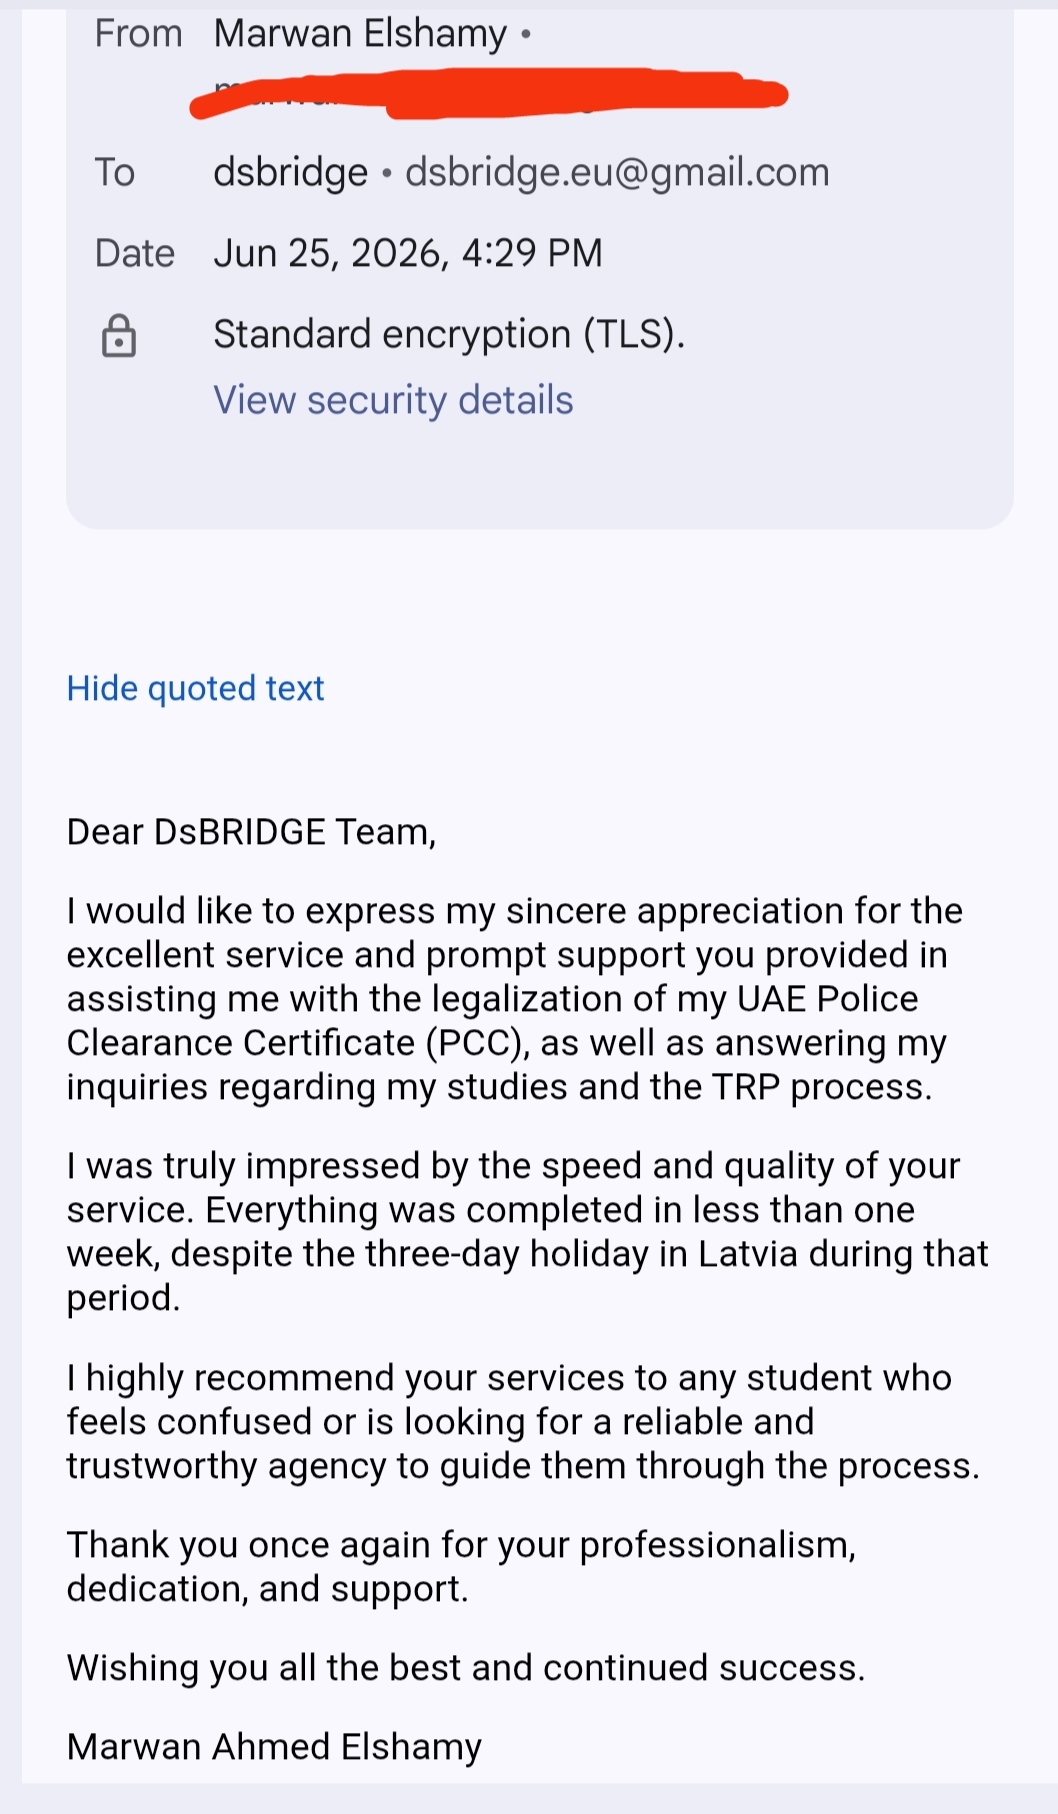1058x1814 pixels.
Task: Tap the paragraph mentioning Latvia three-day holiday
Action: point(527,1232)
